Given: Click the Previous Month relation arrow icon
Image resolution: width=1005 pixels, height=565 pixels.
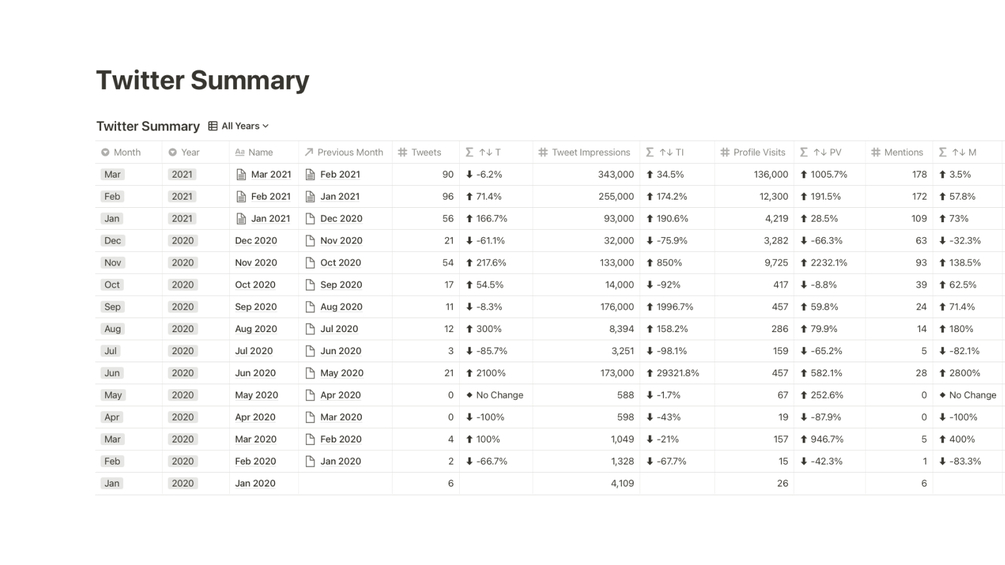Looking at the screenshot, I should (x=309, y=152).
